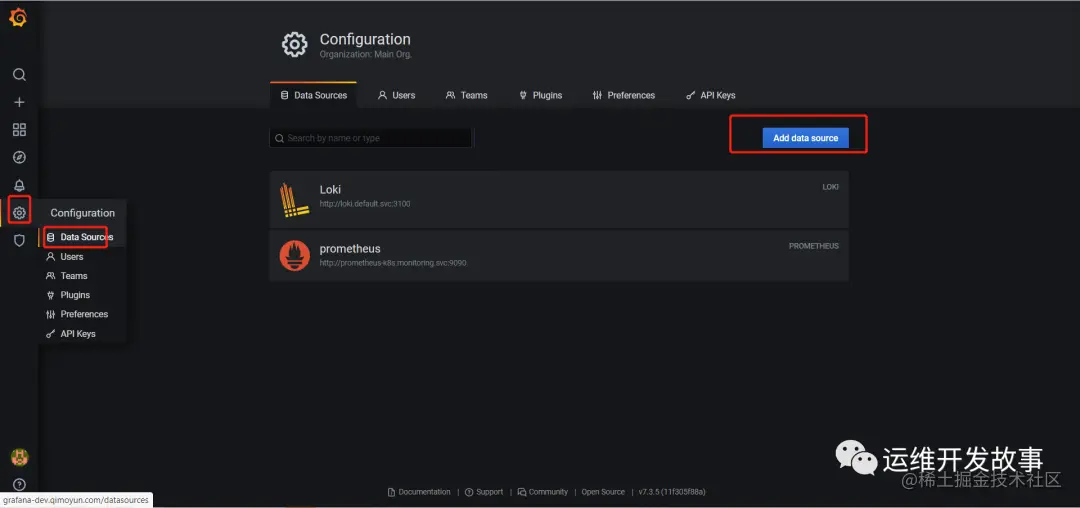Image resolution: width=1080 pixels, height=508 pixels.
Task: Switch to the Teams tab
Action: pyautogui.click(x=467, y=95)
